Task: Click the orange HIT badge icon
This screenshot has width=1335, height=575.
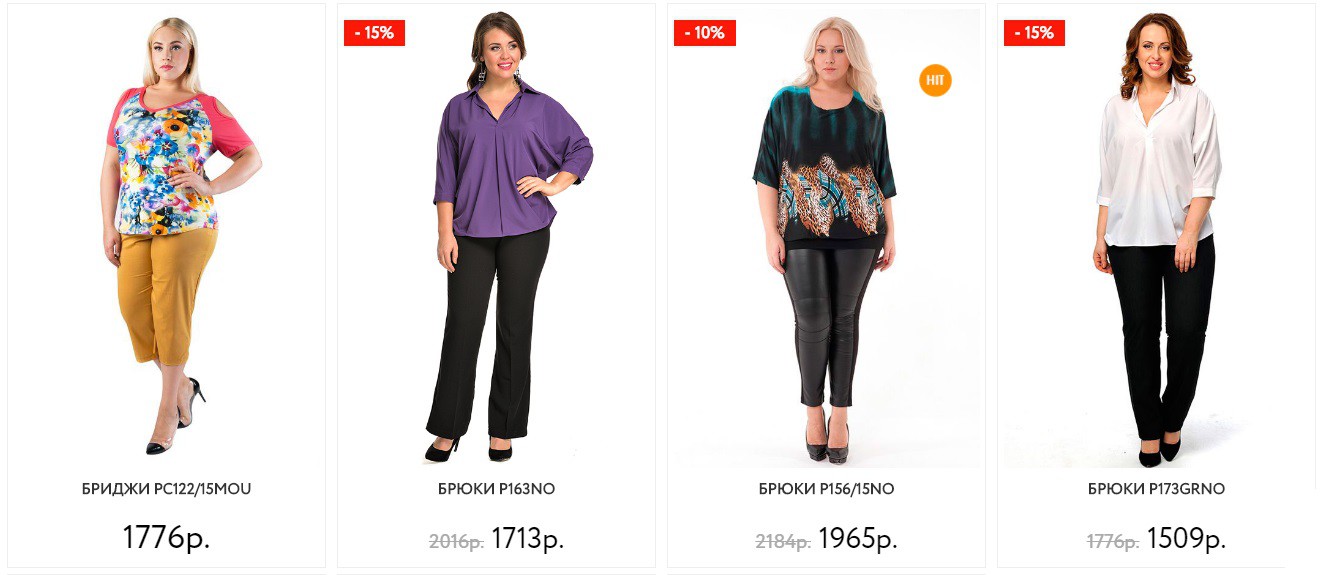Action: pyautogui.click(x=935, y=81)
